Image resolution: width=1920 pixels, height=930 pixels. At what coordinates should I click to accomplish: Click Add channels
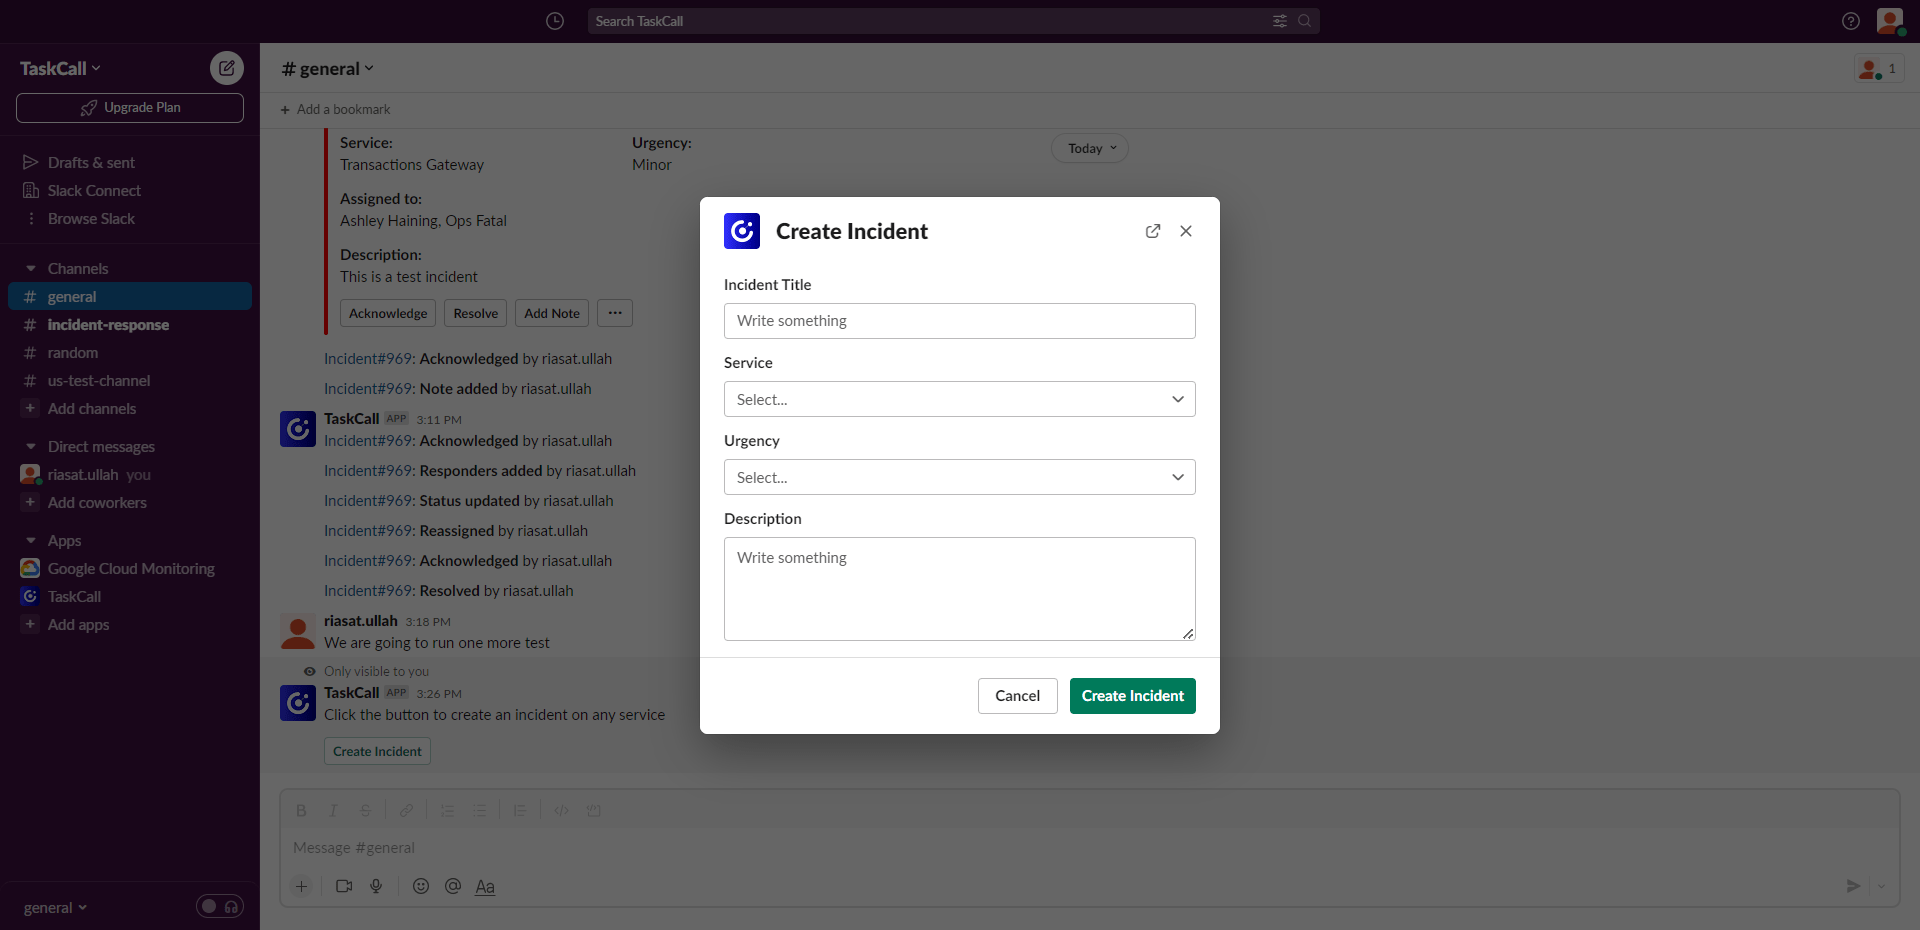130,409
